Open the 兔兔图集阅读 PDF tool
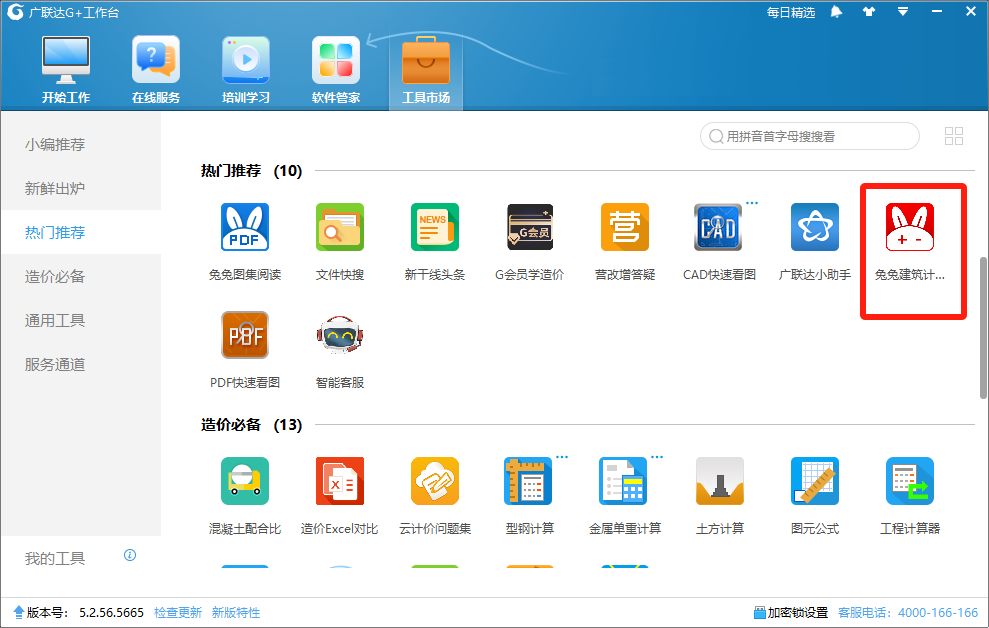 [245, 227]
